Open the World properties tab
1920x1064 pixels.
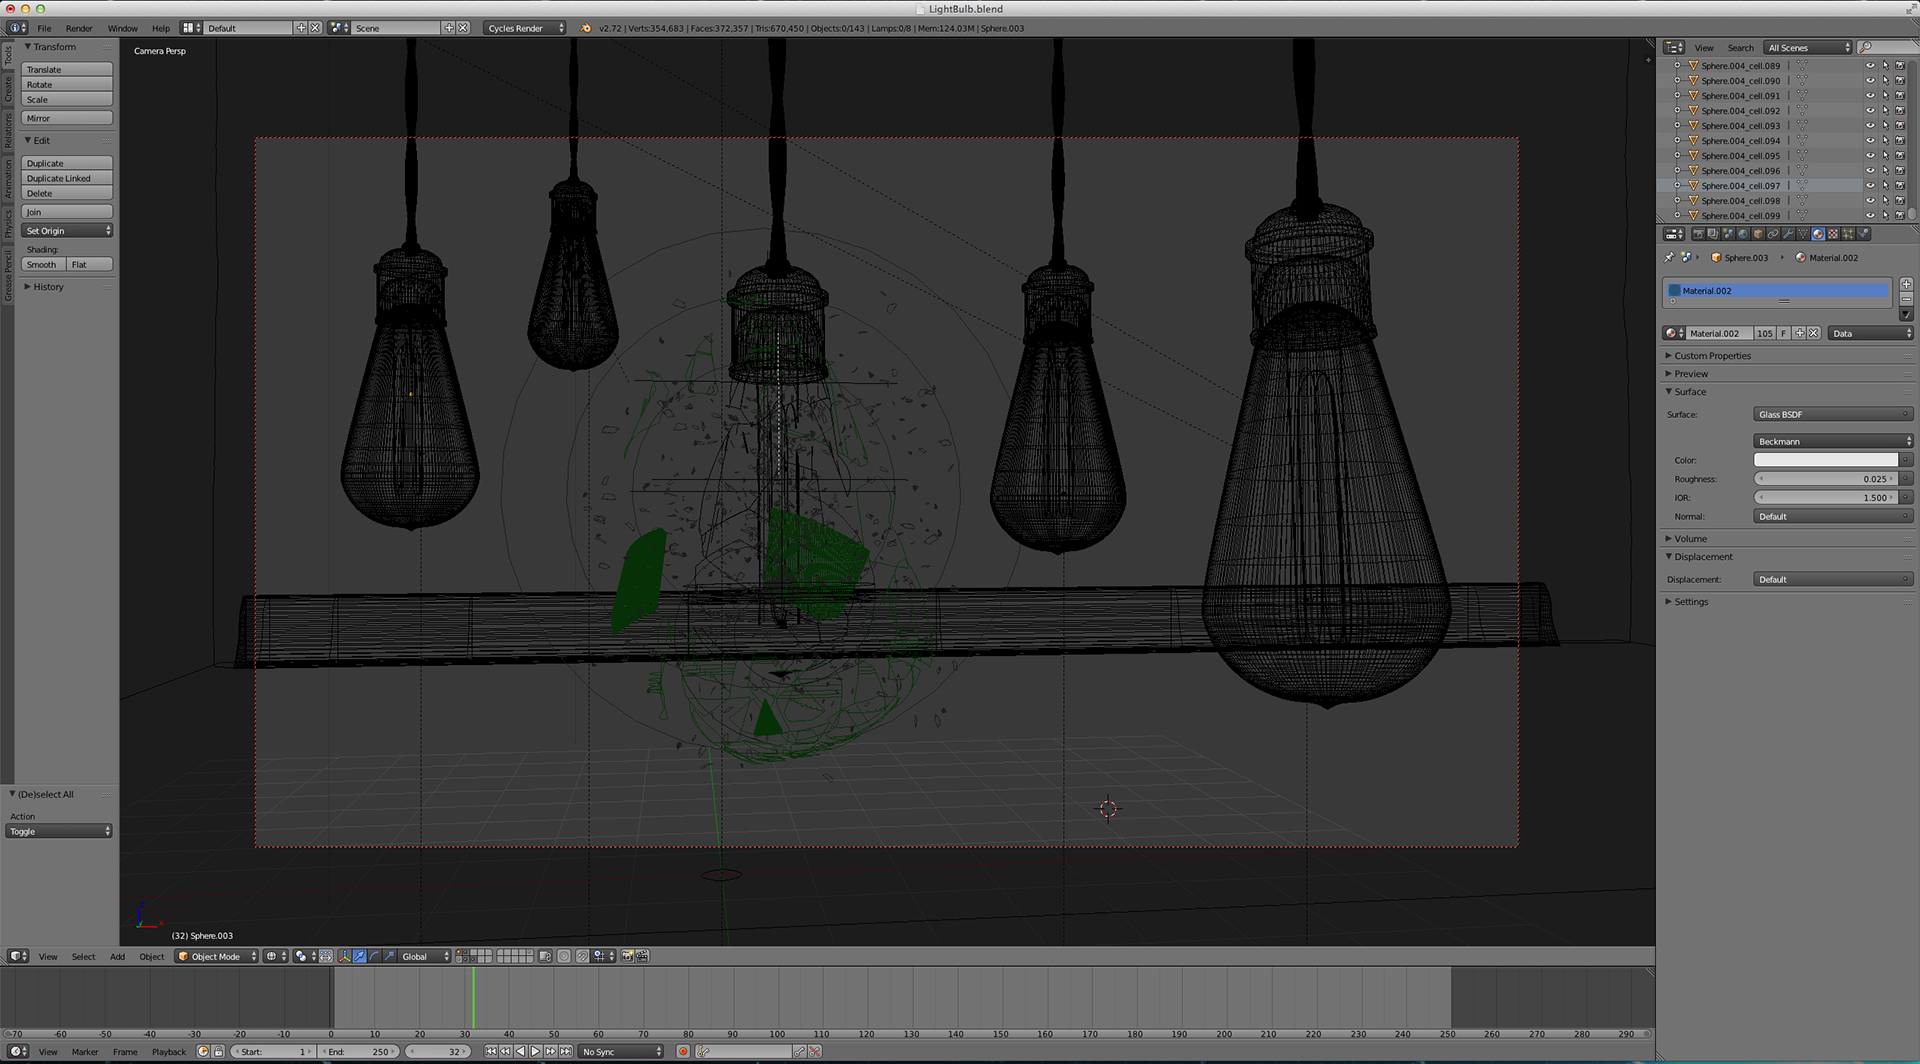[x=1743, y=234]
